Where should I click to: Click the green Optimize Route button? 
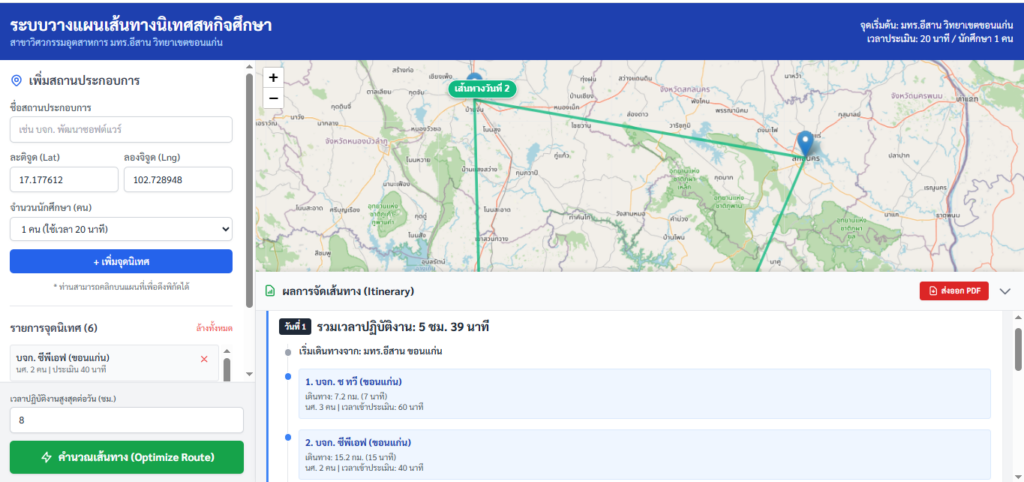(126, 457)
